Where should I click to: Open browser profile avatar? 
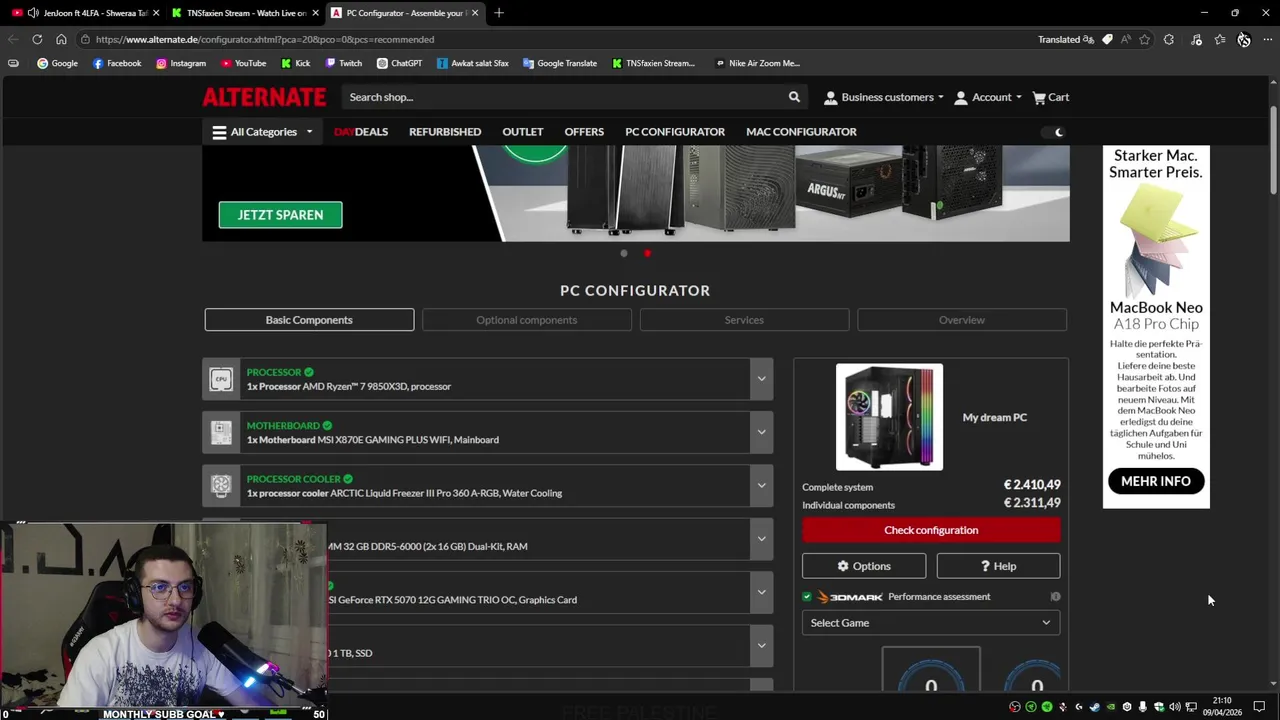coord(1244,39)
